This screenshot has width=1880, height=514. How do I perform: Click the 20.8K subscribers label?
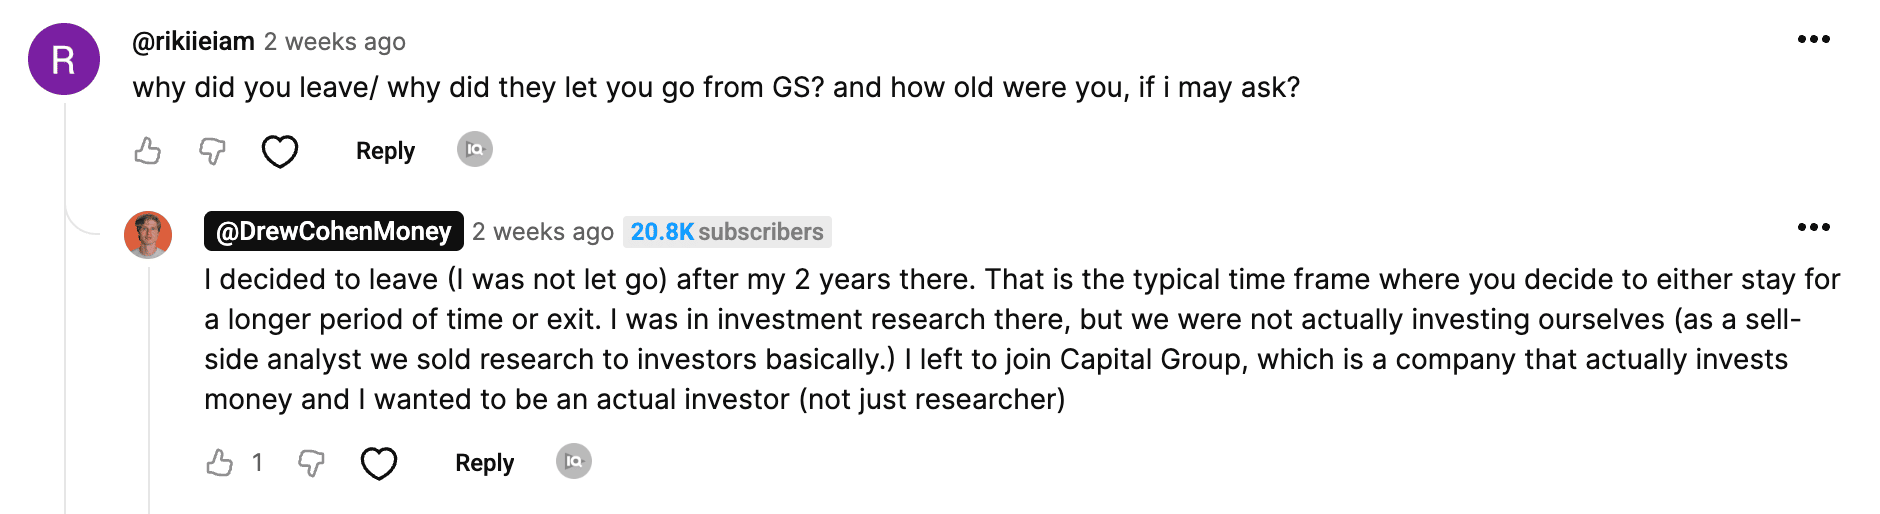click(727, 232)
